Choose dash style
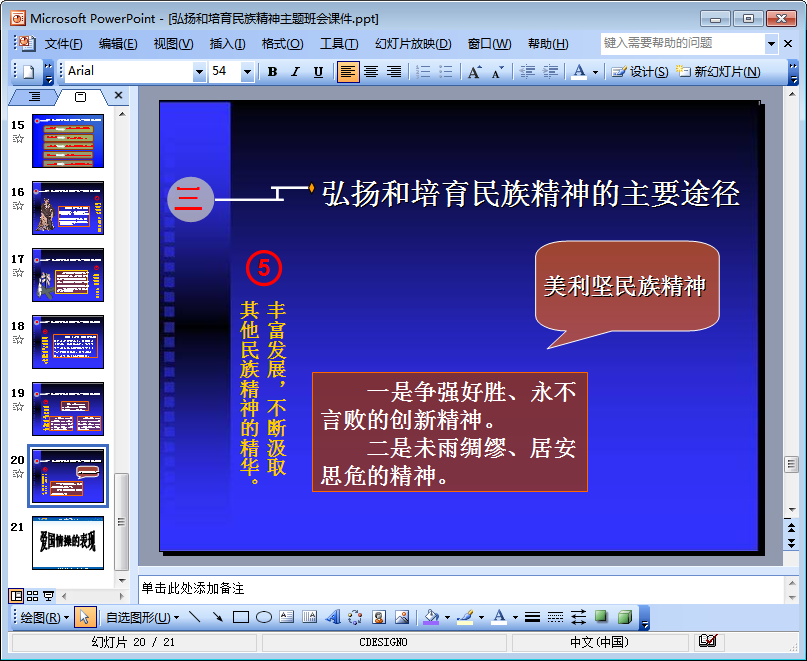 coord(555,617)
